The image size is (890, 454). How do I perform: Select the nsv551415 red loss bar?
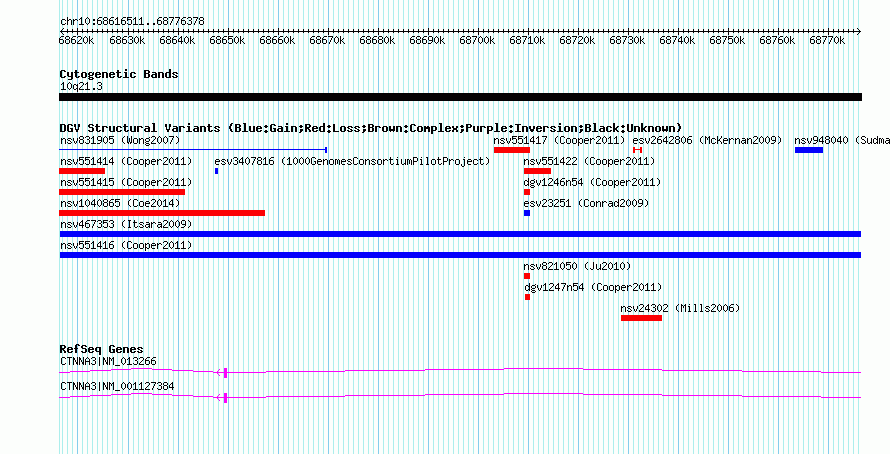[x=122, y=192]
